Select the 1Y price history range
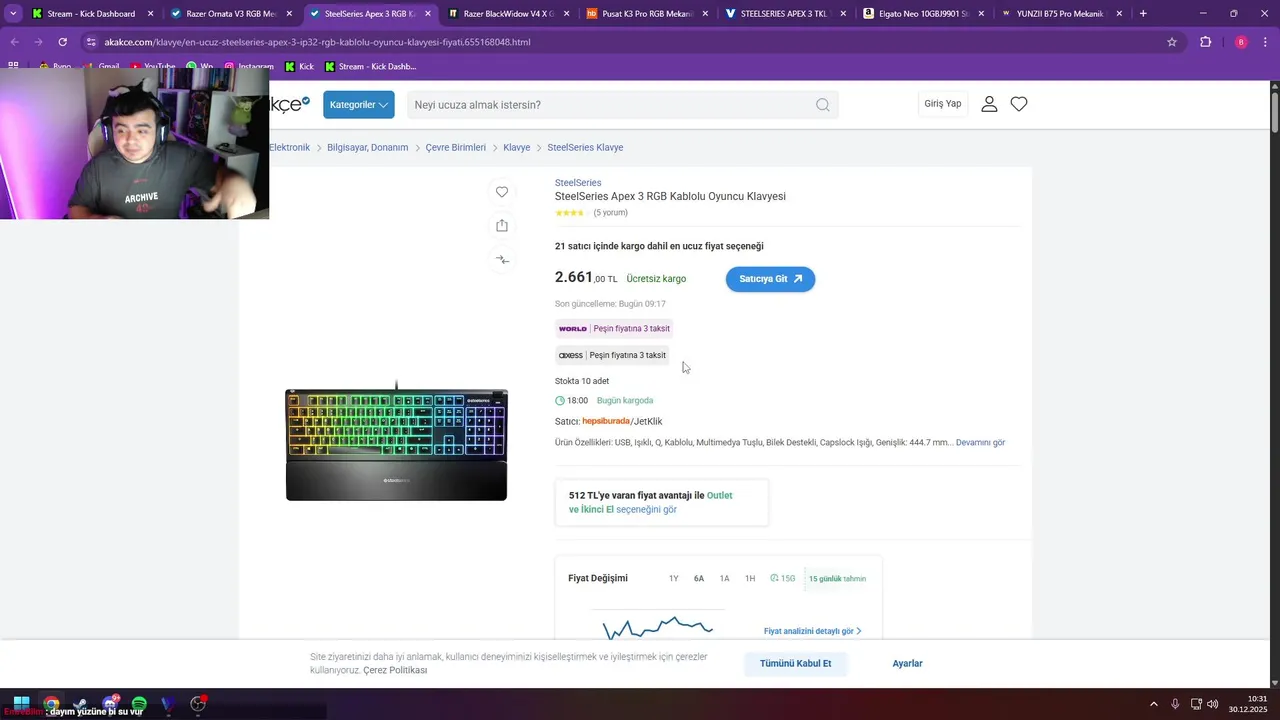This screenshot has width=1280, height=720. click(x=673, y=579)
